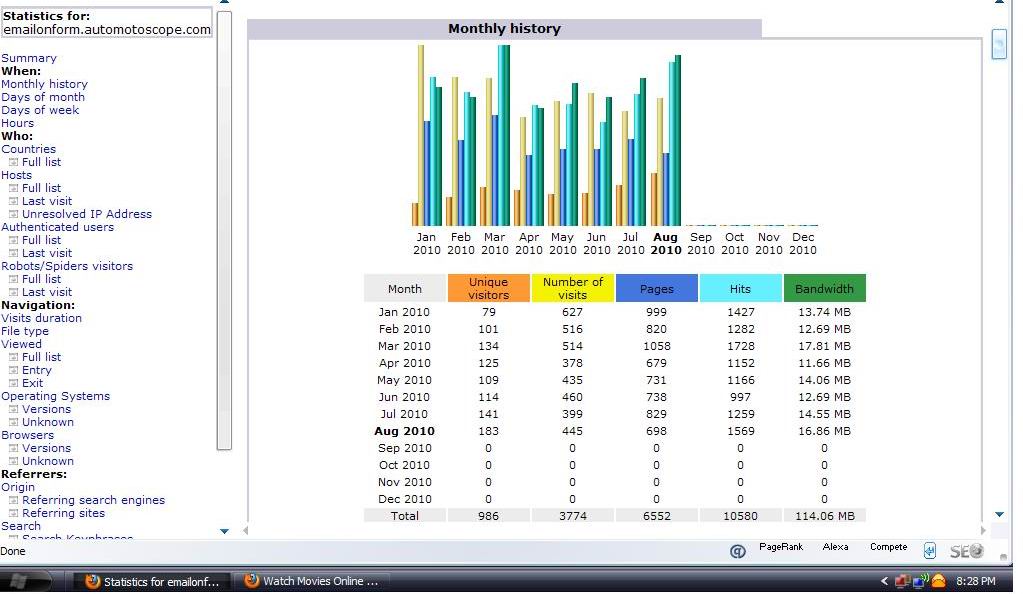Go to Visits duration report
The image size is (1023, 594).
click(x=42, y=318)
